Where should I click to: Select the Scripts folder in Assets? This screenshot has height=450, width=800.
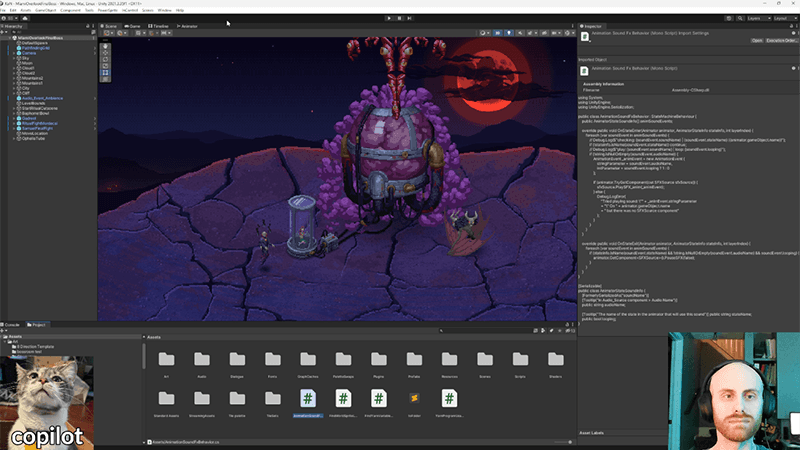[x=520, y=364]
